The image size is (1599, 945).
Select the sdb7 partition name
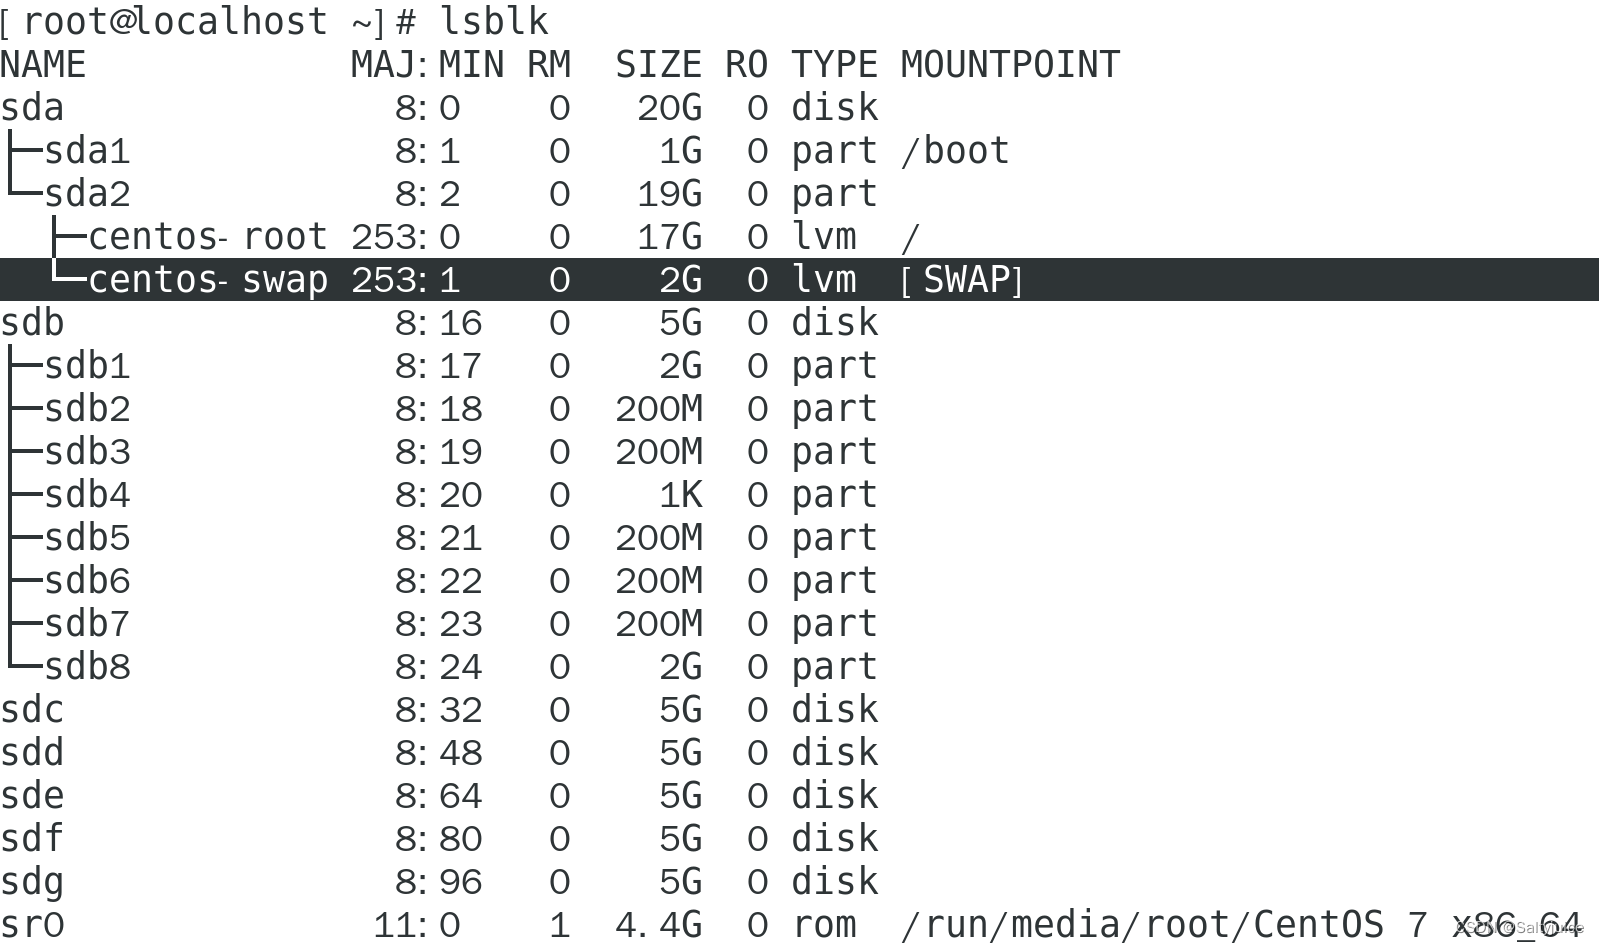pos(87,624)
